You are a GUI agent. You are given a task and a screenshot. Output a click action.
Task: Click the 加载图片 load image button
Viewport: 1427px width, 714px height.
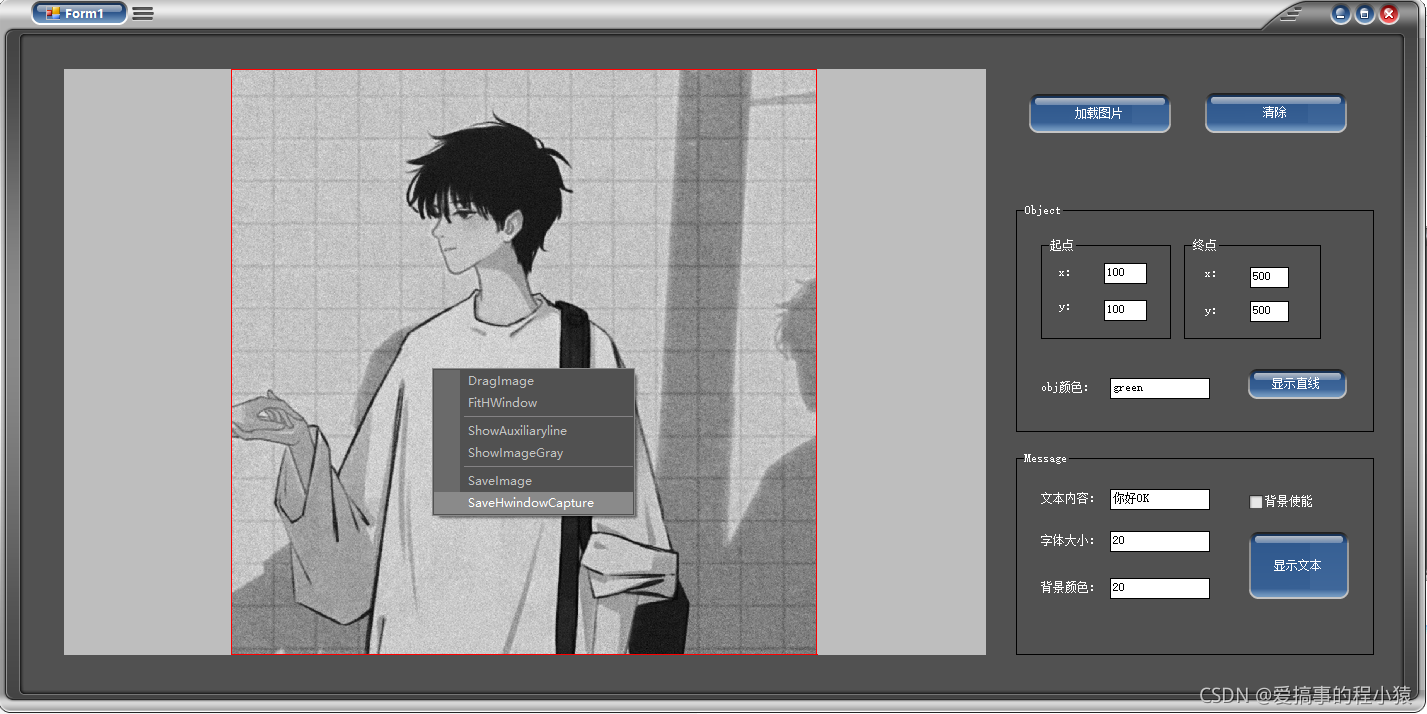pyautogui.click(x=1099, y=113)
